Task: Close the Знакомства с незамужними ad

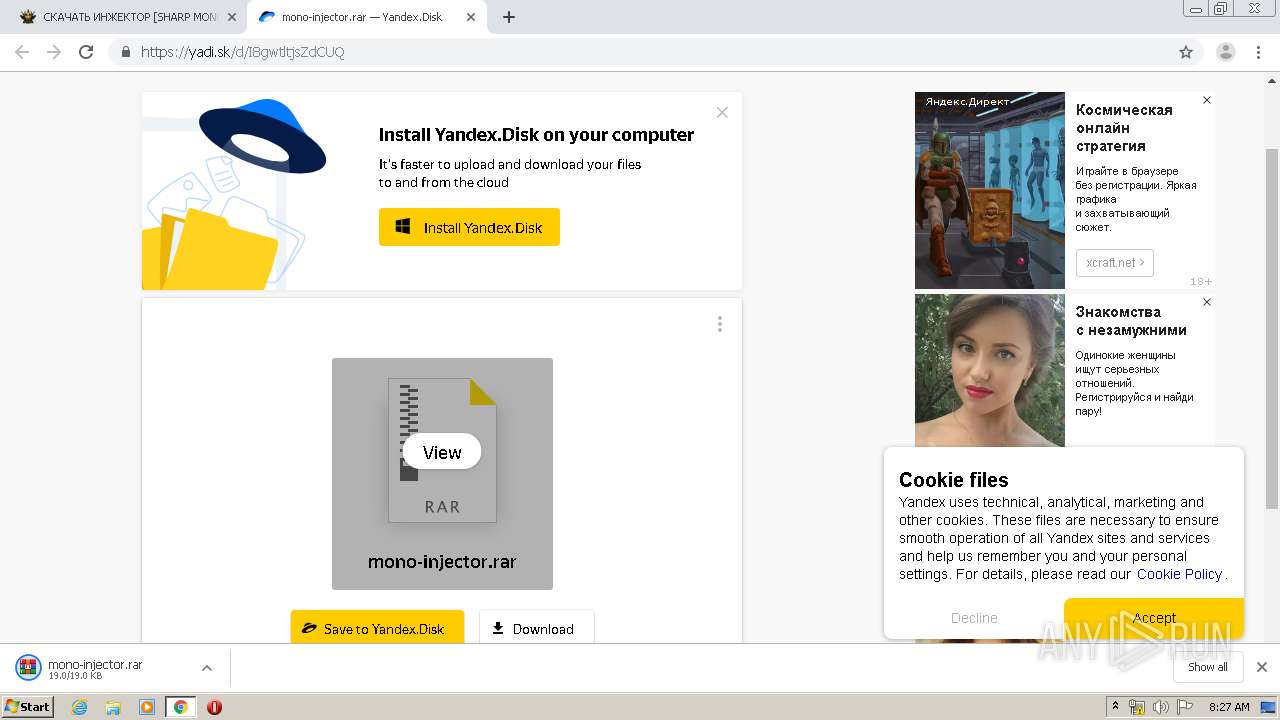Action: click(x=1207, y=302)
